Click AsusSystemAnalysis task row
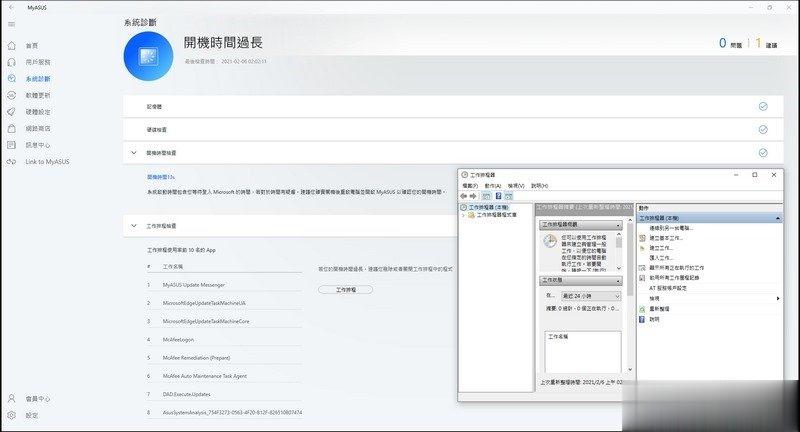The height and width of the screenshot is (432, 800). tap(224, 412)
